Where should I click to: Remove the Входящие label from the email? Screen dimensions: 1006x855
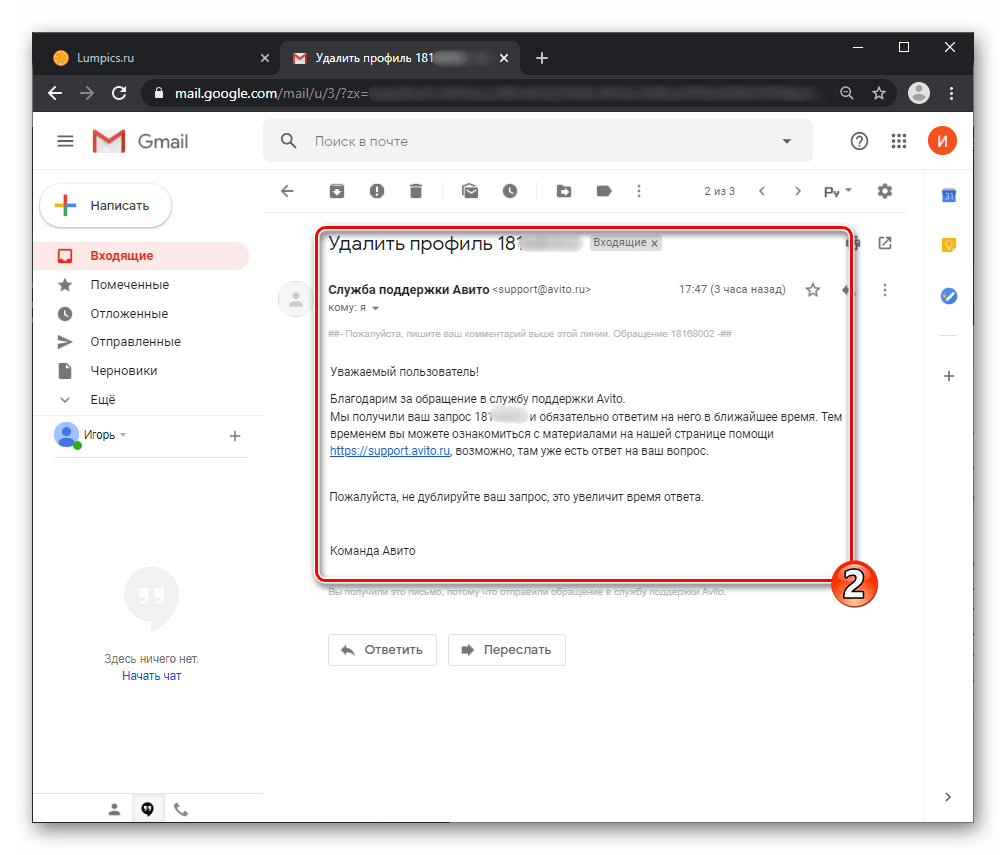(x=654, y=243)
